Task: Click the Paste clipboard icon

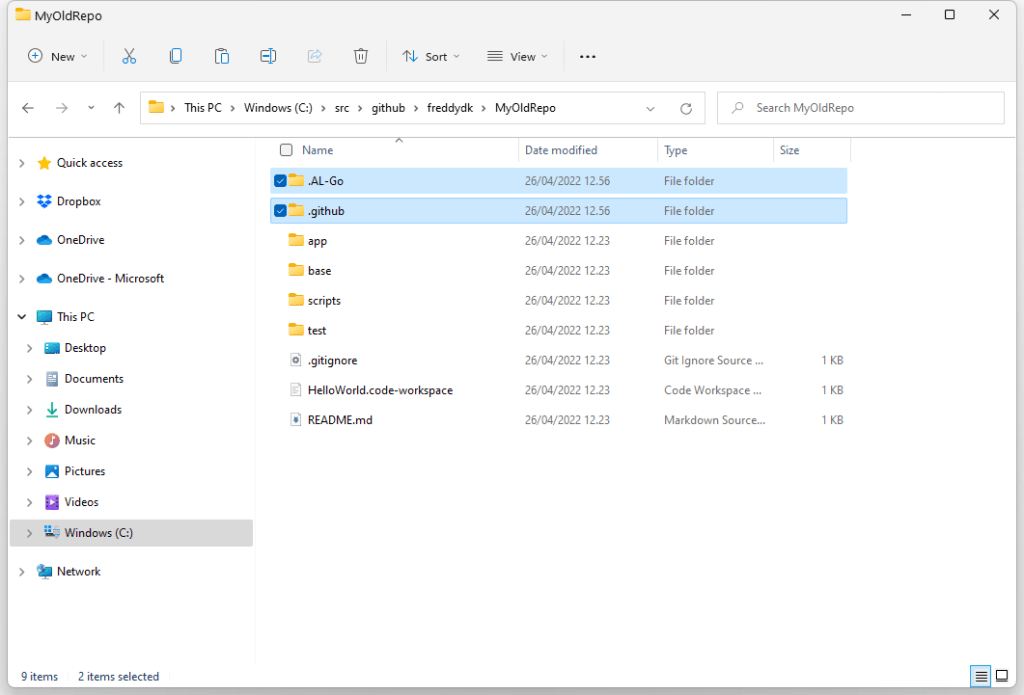Action: coord(222,57)
